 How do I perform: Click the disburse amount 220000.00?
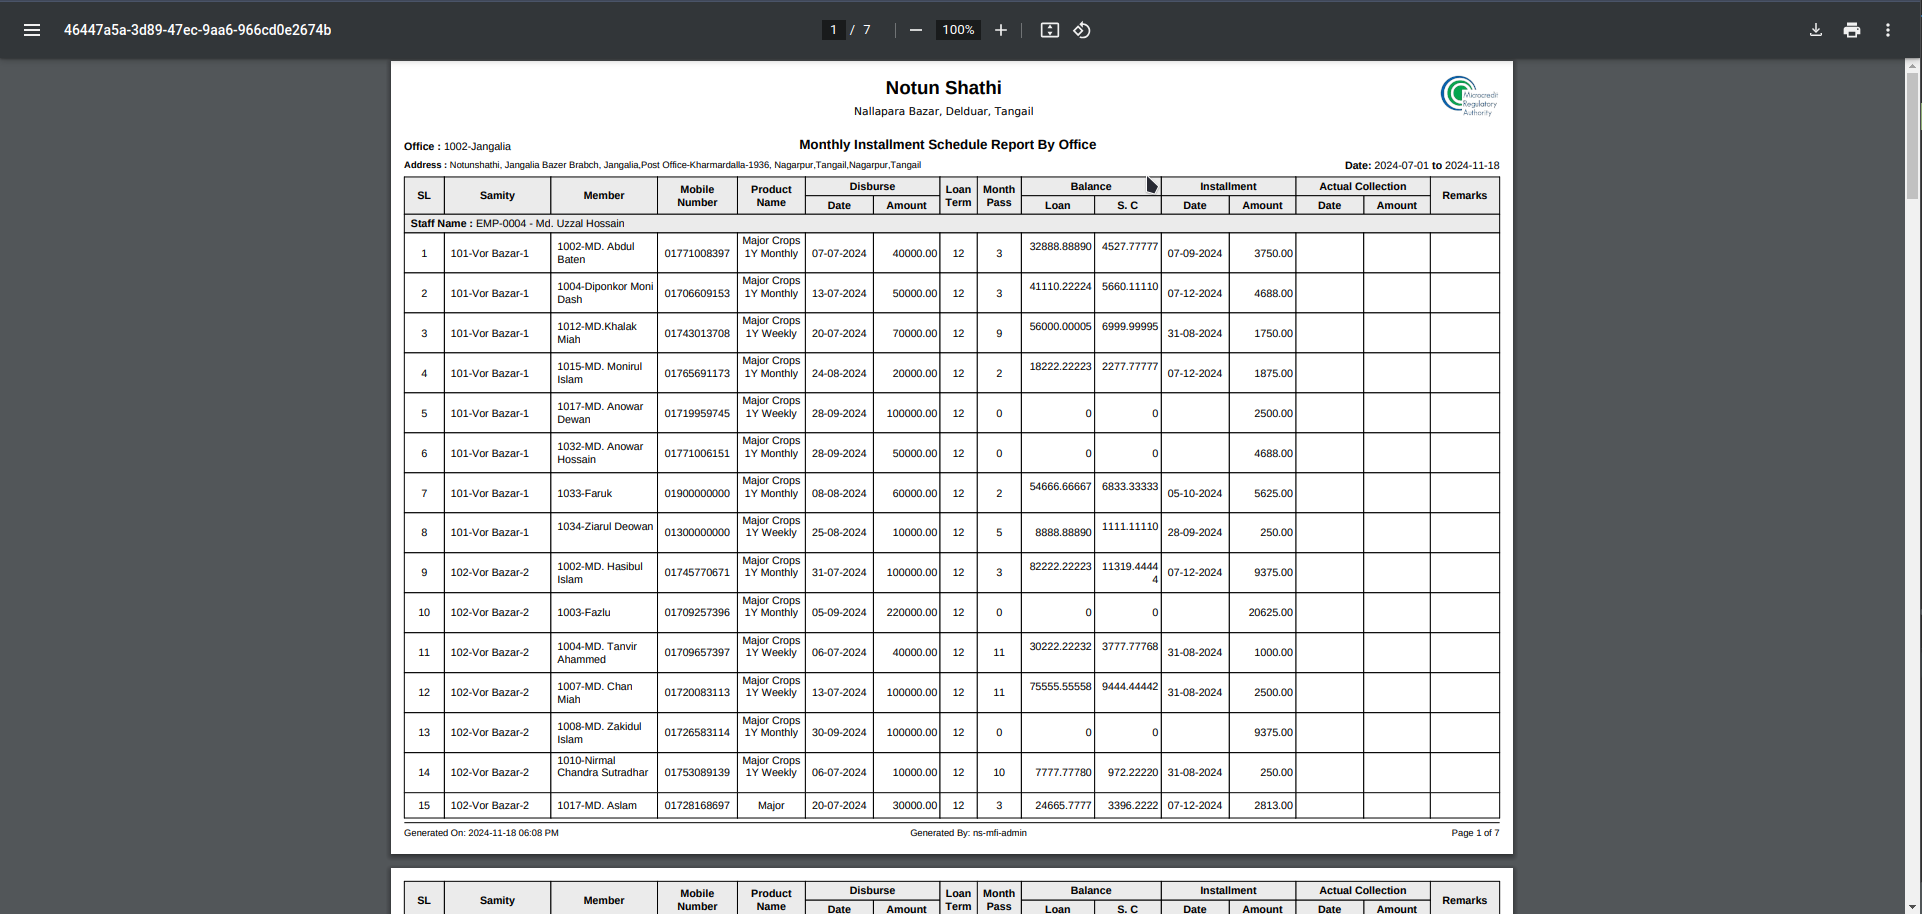click(x=912, y=612)
